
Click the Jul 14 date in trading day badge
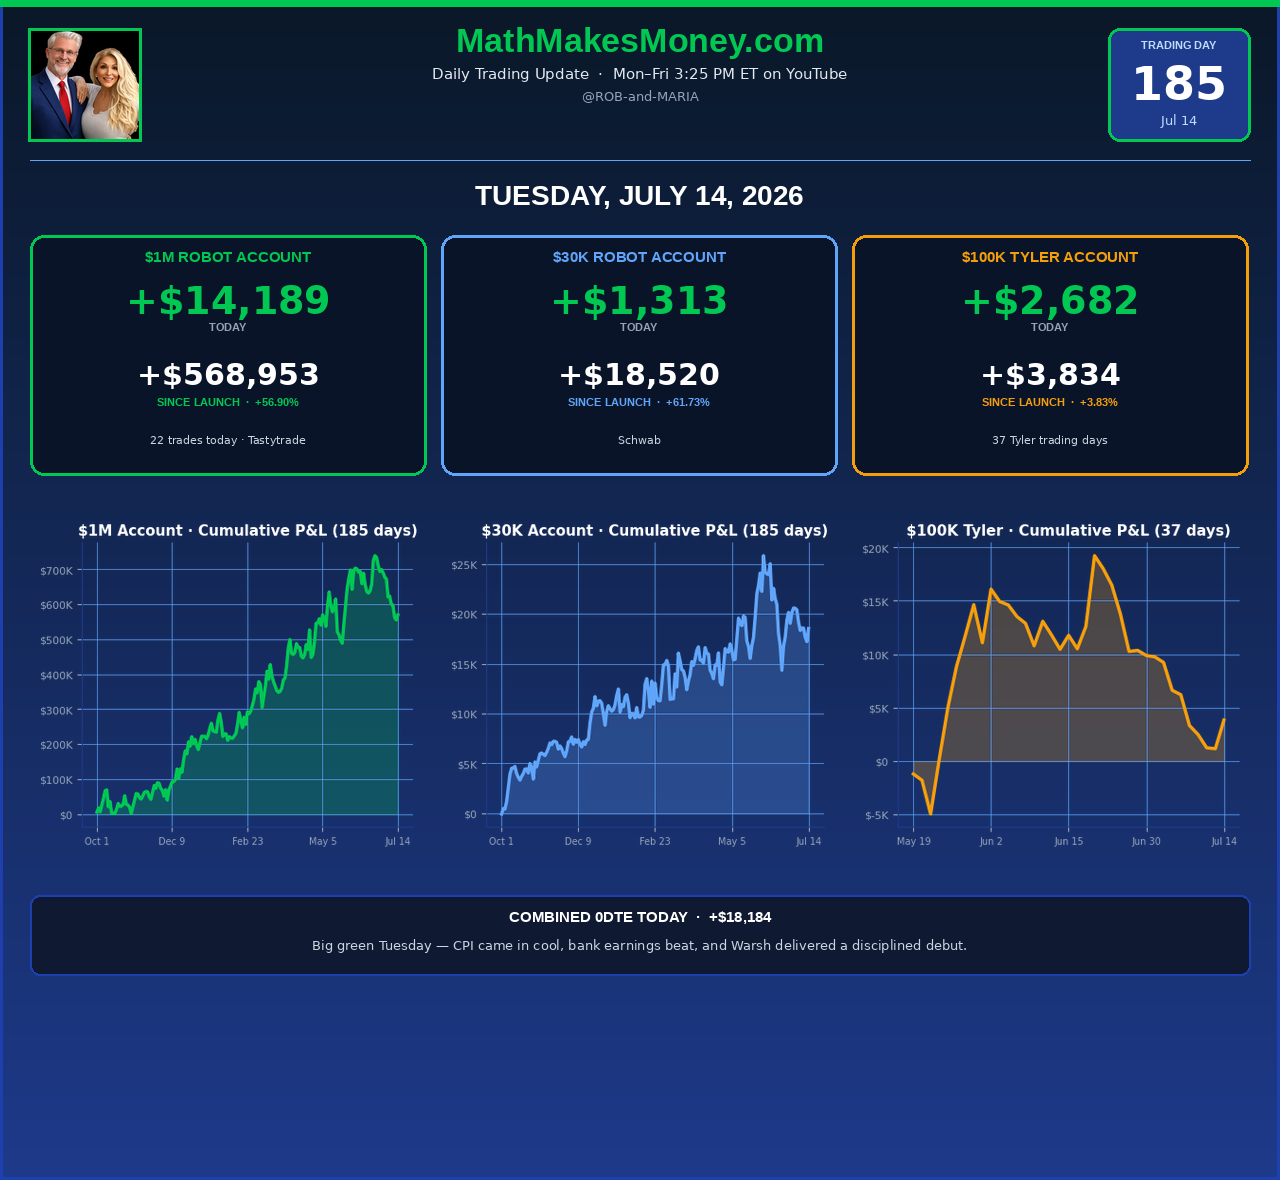point(1179,121)
